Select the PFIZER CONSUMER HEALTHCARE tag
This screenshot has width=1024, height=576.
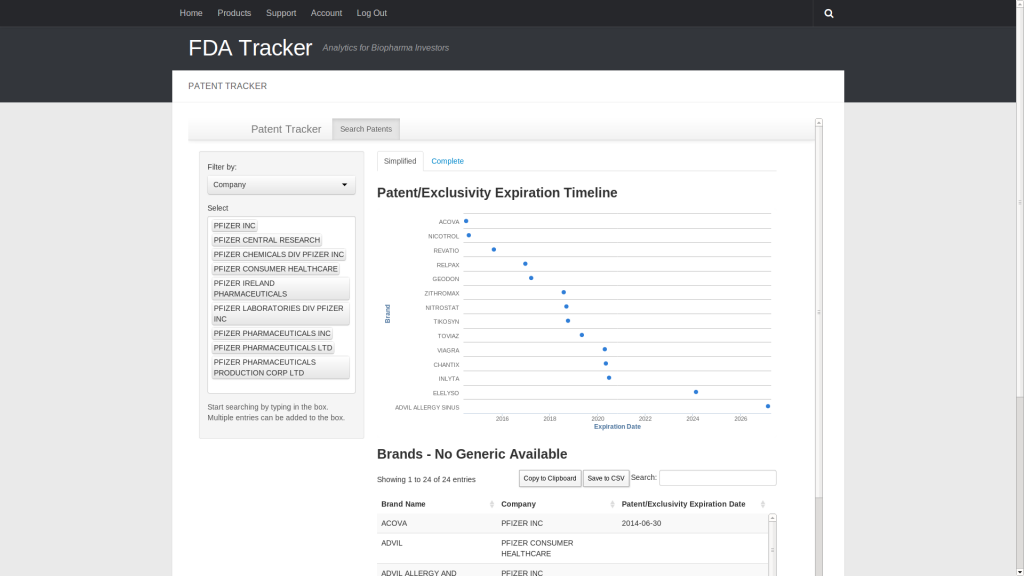pyautogui.click(x=275, y=268)
